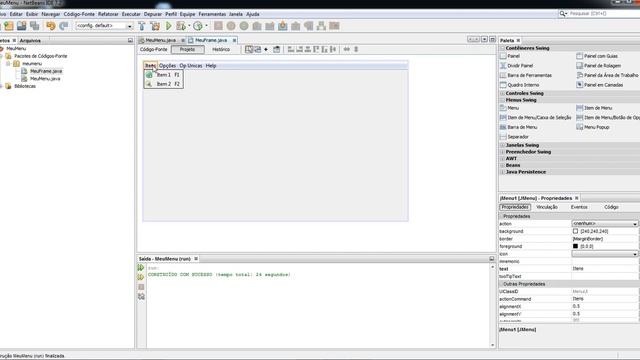Click the Clean and Build icon

click(155, 26)
